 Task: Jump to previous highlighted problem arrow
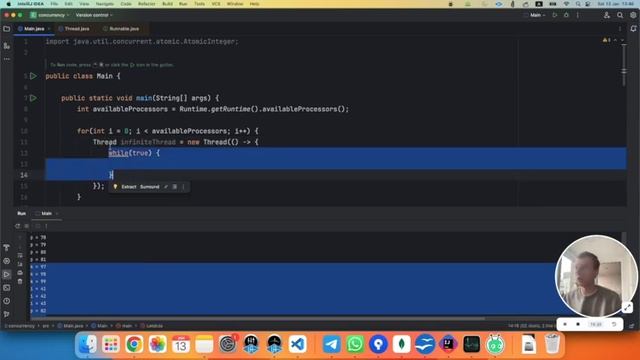point(616,40)
